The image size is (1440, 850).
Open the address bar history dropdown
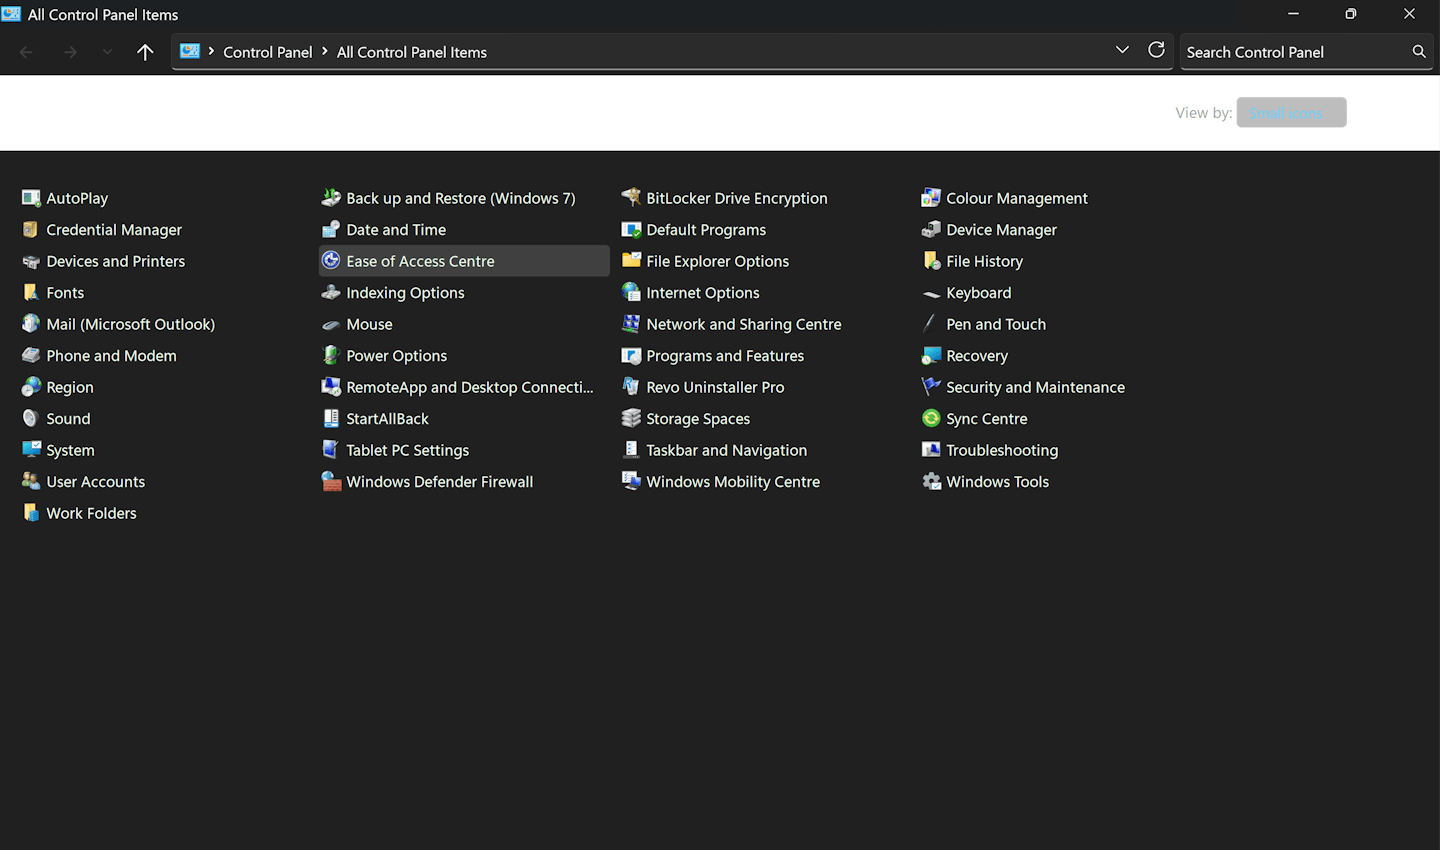coord(1122,51)
